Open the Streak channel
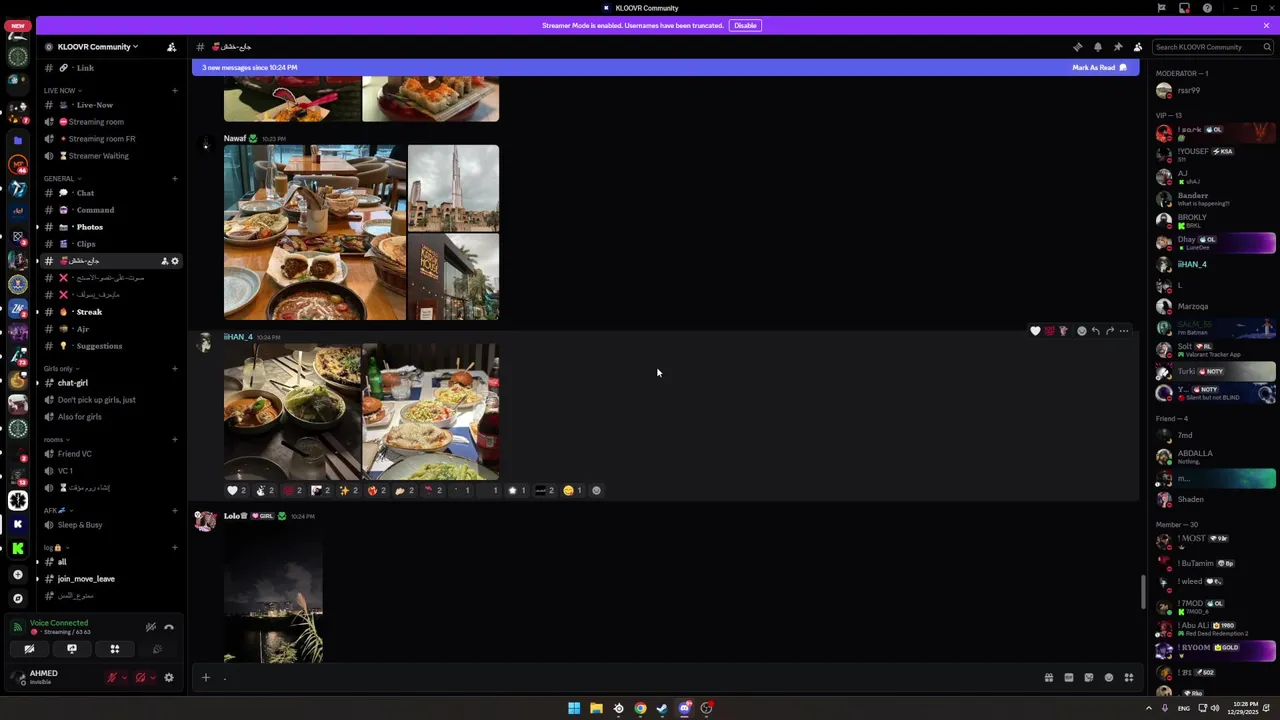Image resolution: width=1280 pixels, height=720 pixels. click(x=110, y=312)
